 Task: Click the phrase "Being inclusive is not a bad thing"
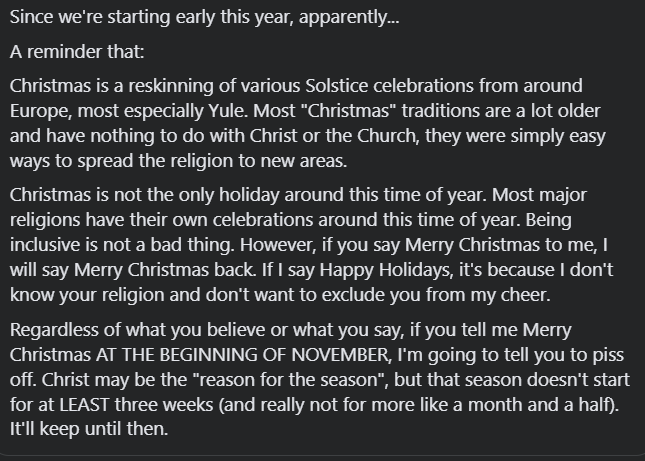(290, 232)
